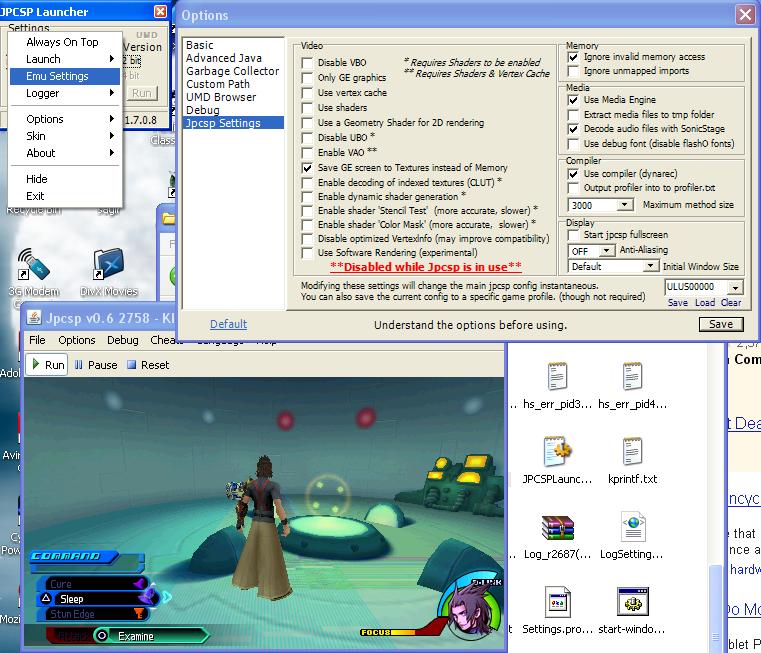Screen dimensions: 761x653
Task: Toggle Use vertex cache checkbox
Action: [307, 93]
